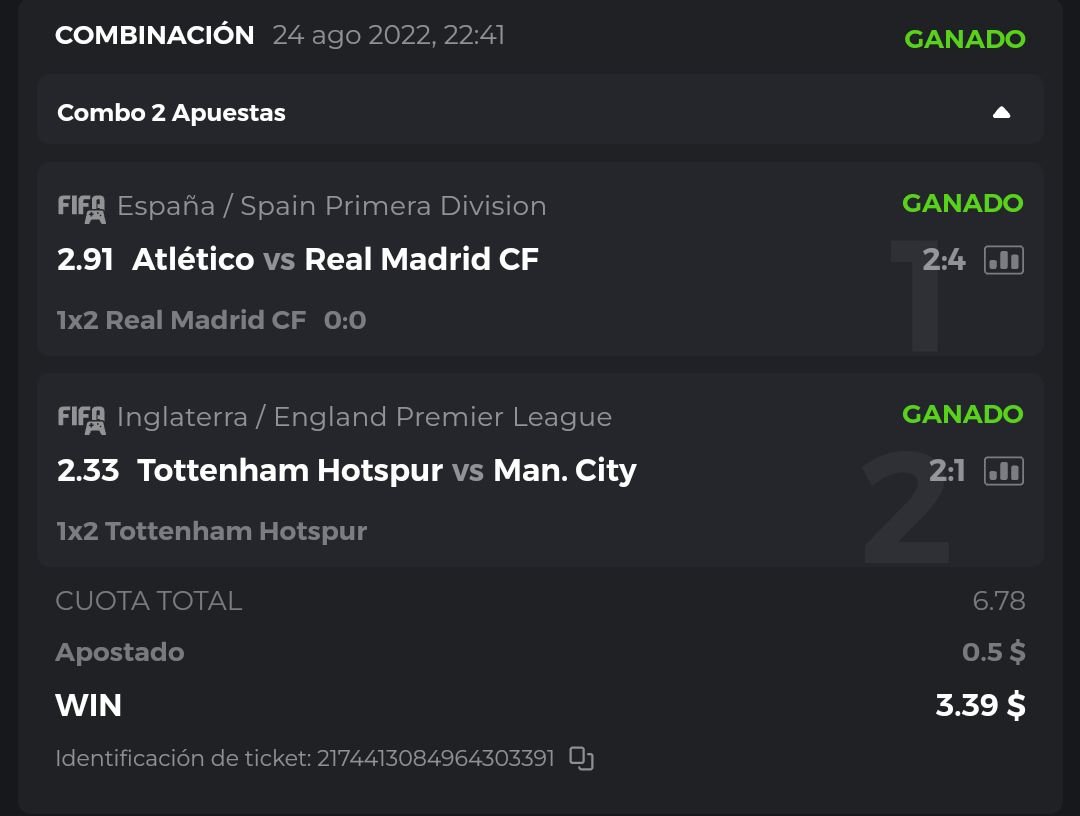The width and height of the screenshot is (1080, 816).
Task: Click the 2.91 odds value
Action: coord(85,260)
